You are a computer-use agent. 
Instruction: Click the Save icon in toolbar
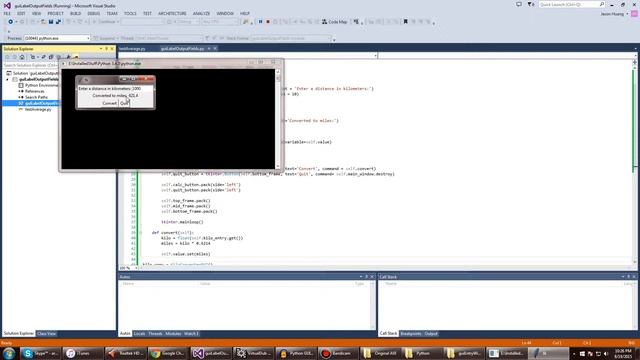(51, 22)
